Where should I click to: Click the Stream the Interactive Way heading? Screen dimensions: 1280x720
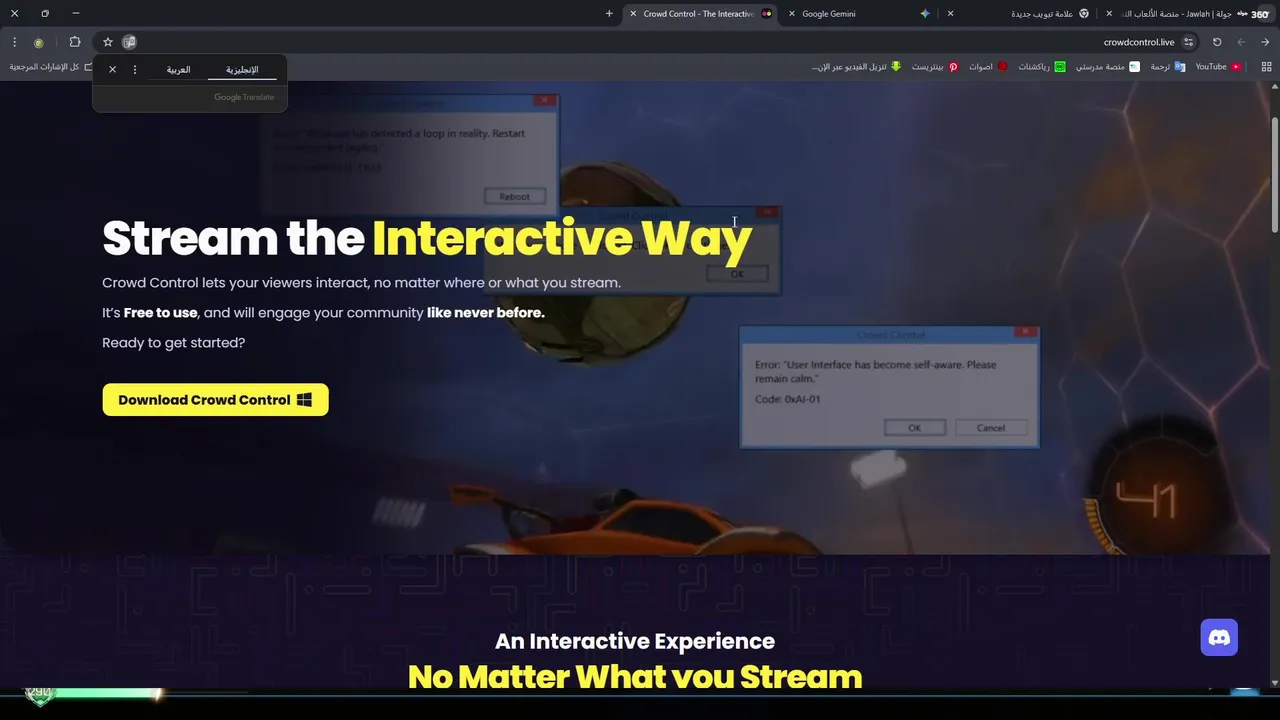click(427, 238)
